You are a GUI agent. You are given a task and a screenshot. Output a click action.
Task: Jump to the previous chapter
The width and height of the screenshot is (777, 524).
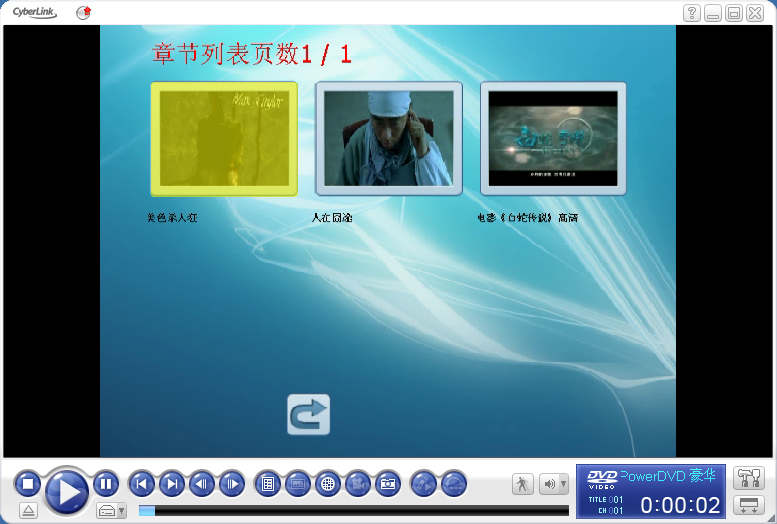point(141,484)
